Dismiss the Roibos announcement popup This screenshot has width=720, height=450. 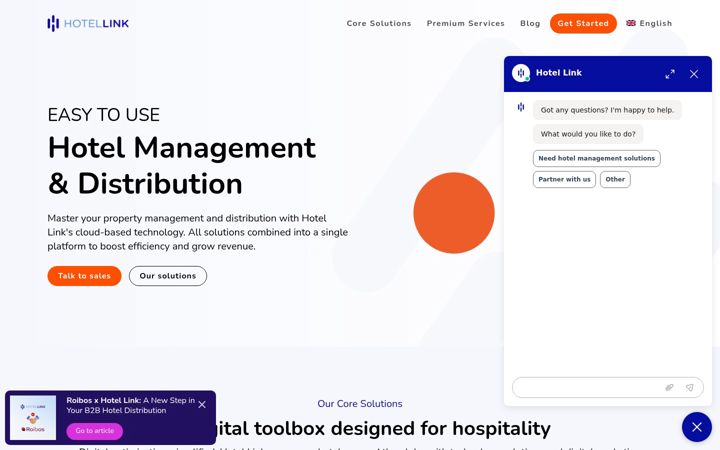pos(202,405)
